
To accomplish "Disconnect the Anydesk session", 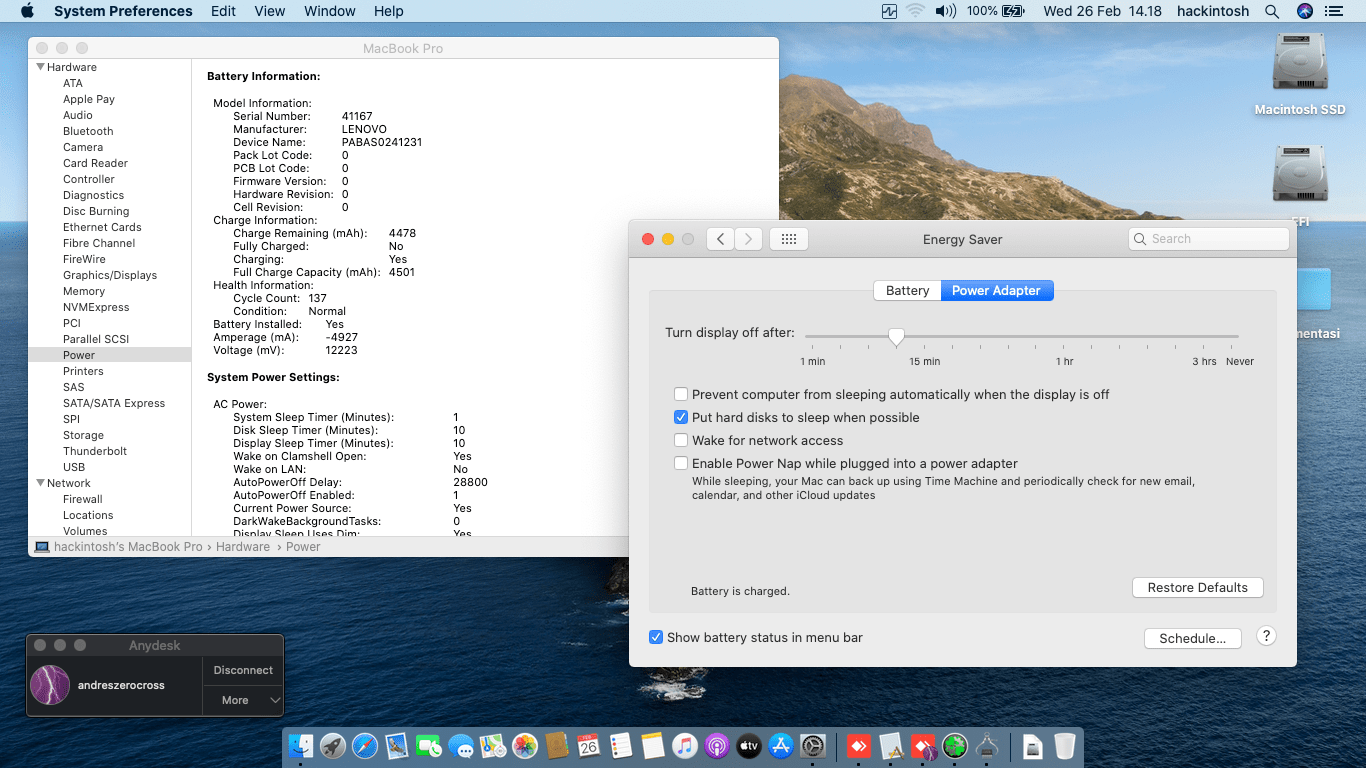I will (x=243, y=670).
